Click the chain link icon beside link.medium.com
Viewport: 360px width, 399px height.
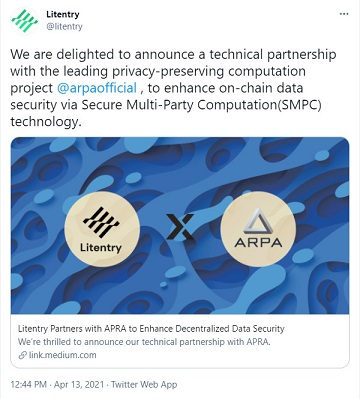pyautogui.click(x=22, y=355)
